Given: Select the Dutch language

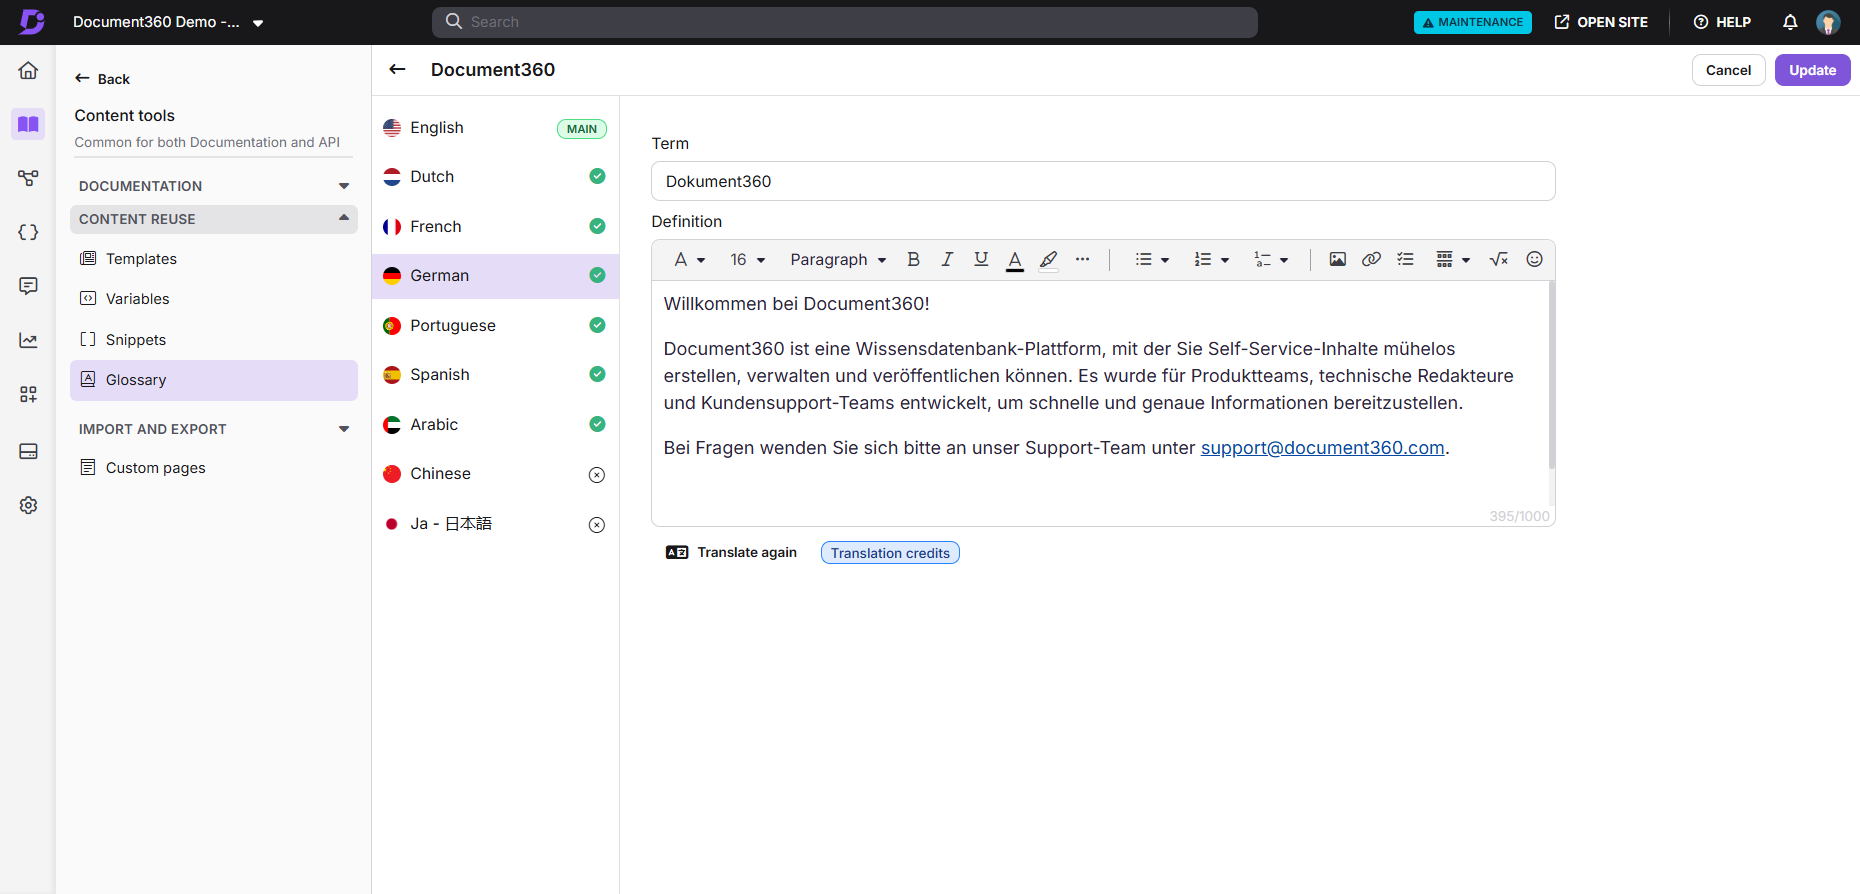Looking at the screenshot, I should [495, 177].
